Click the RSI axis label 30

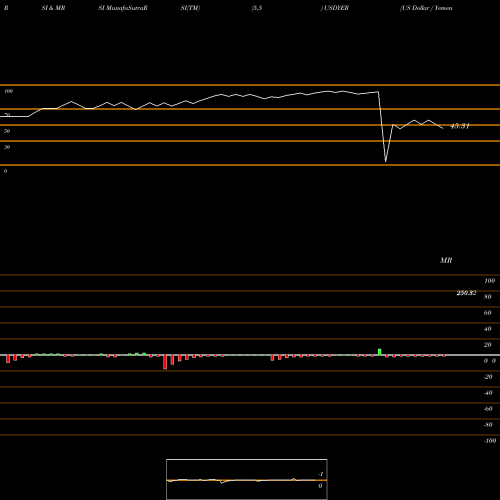(x=7, y=147)
